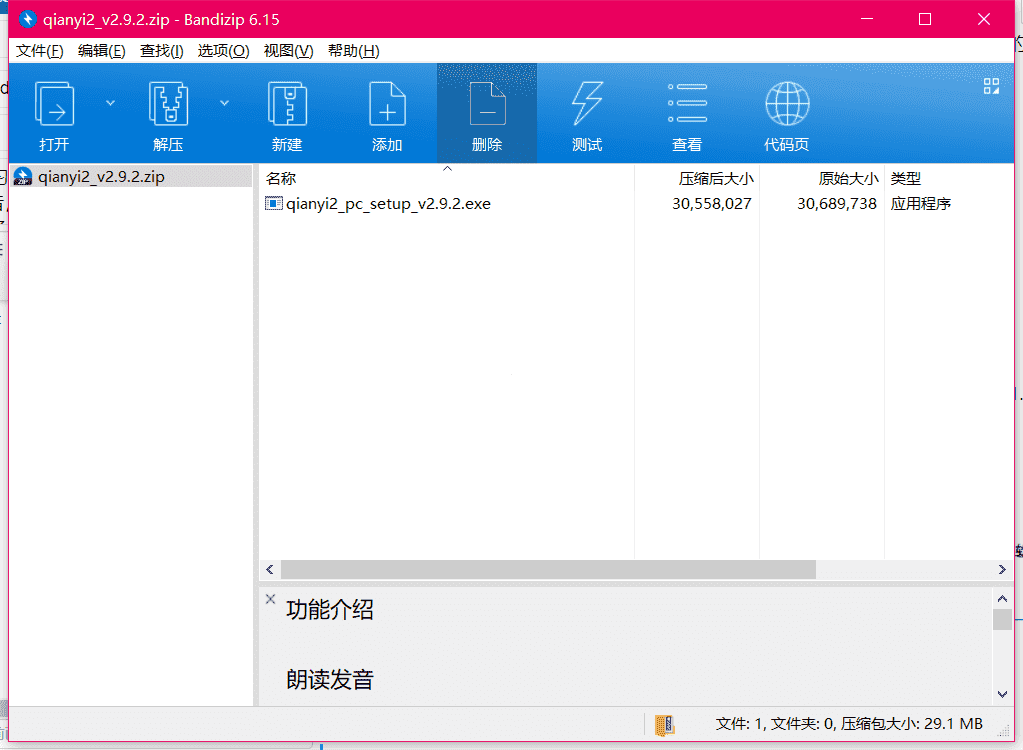Image resolution: width=1023 pixels, height=750 pixels.
Task: Minimize the Bandizip window
Action: (866, 20)
